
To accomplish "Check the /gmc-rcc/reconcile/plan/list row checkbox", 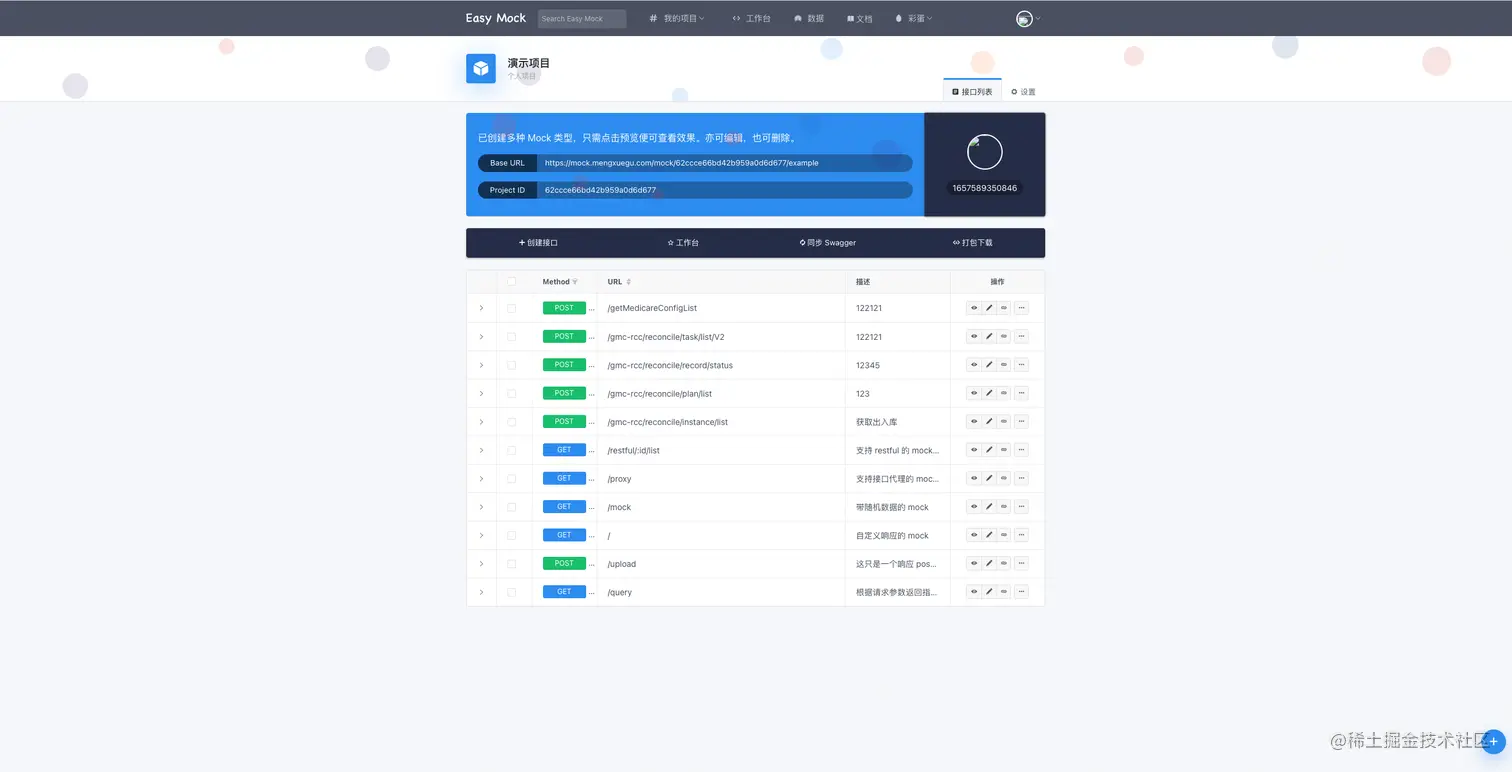I will click(x=512, y=393).
